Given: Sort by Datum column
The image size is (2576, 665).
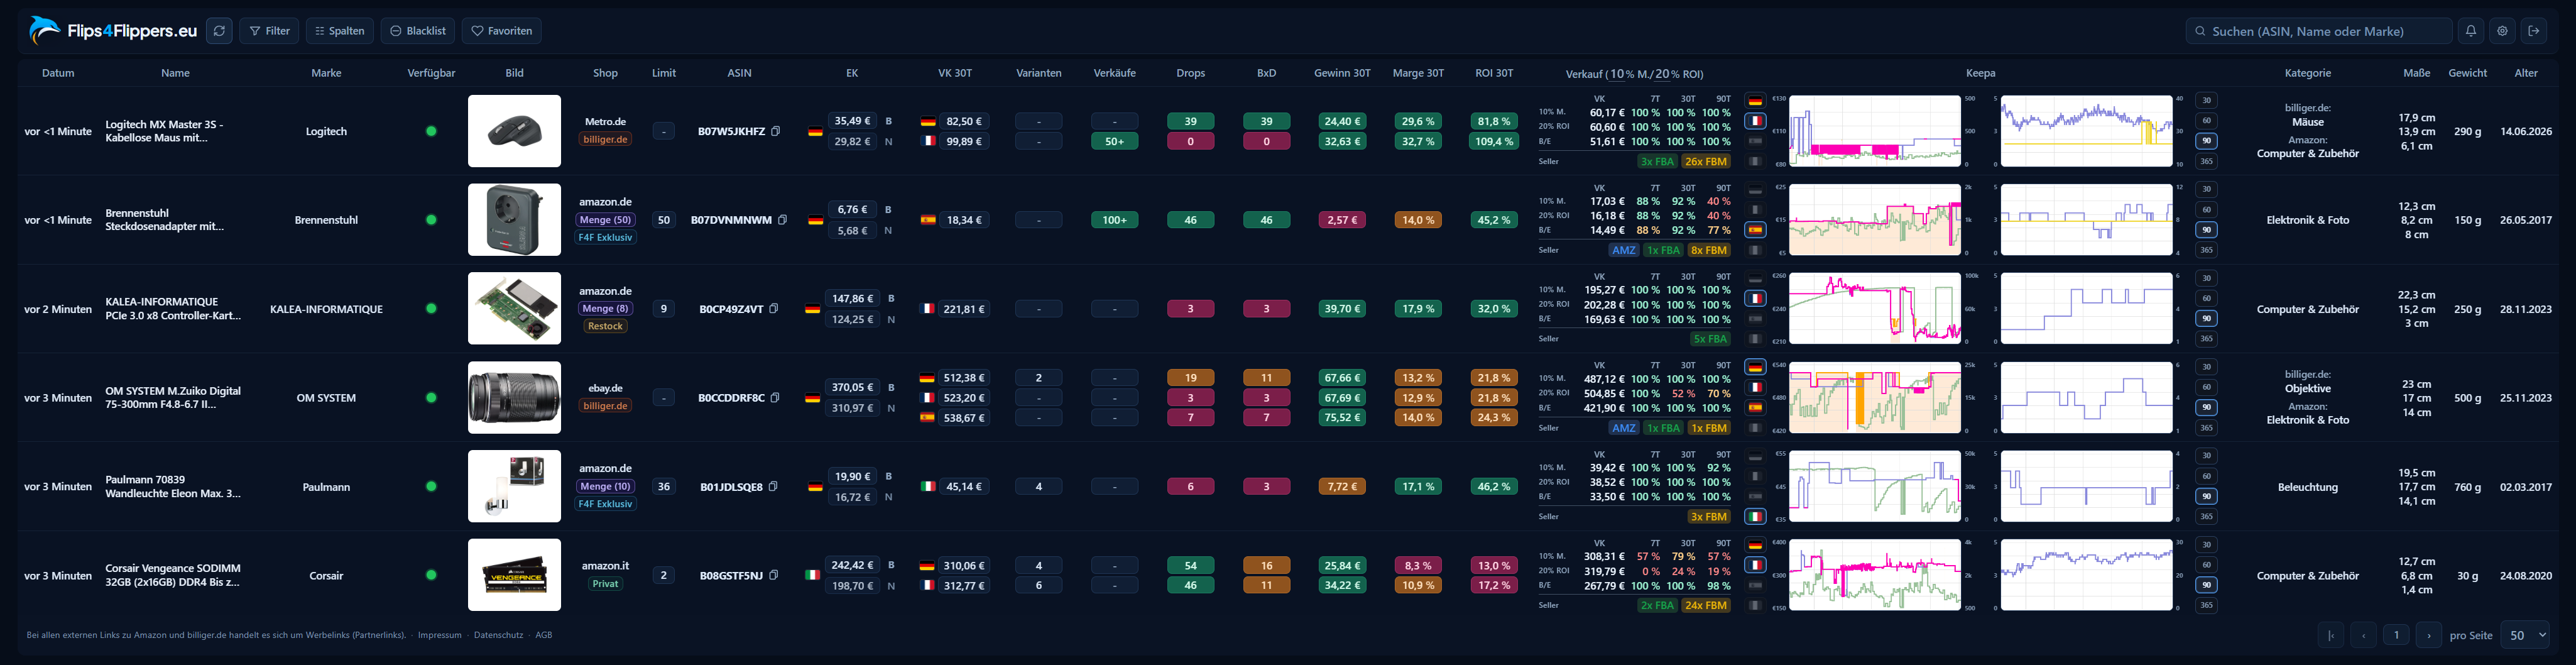Looking at the screenshot, I should tap(58, 73).
